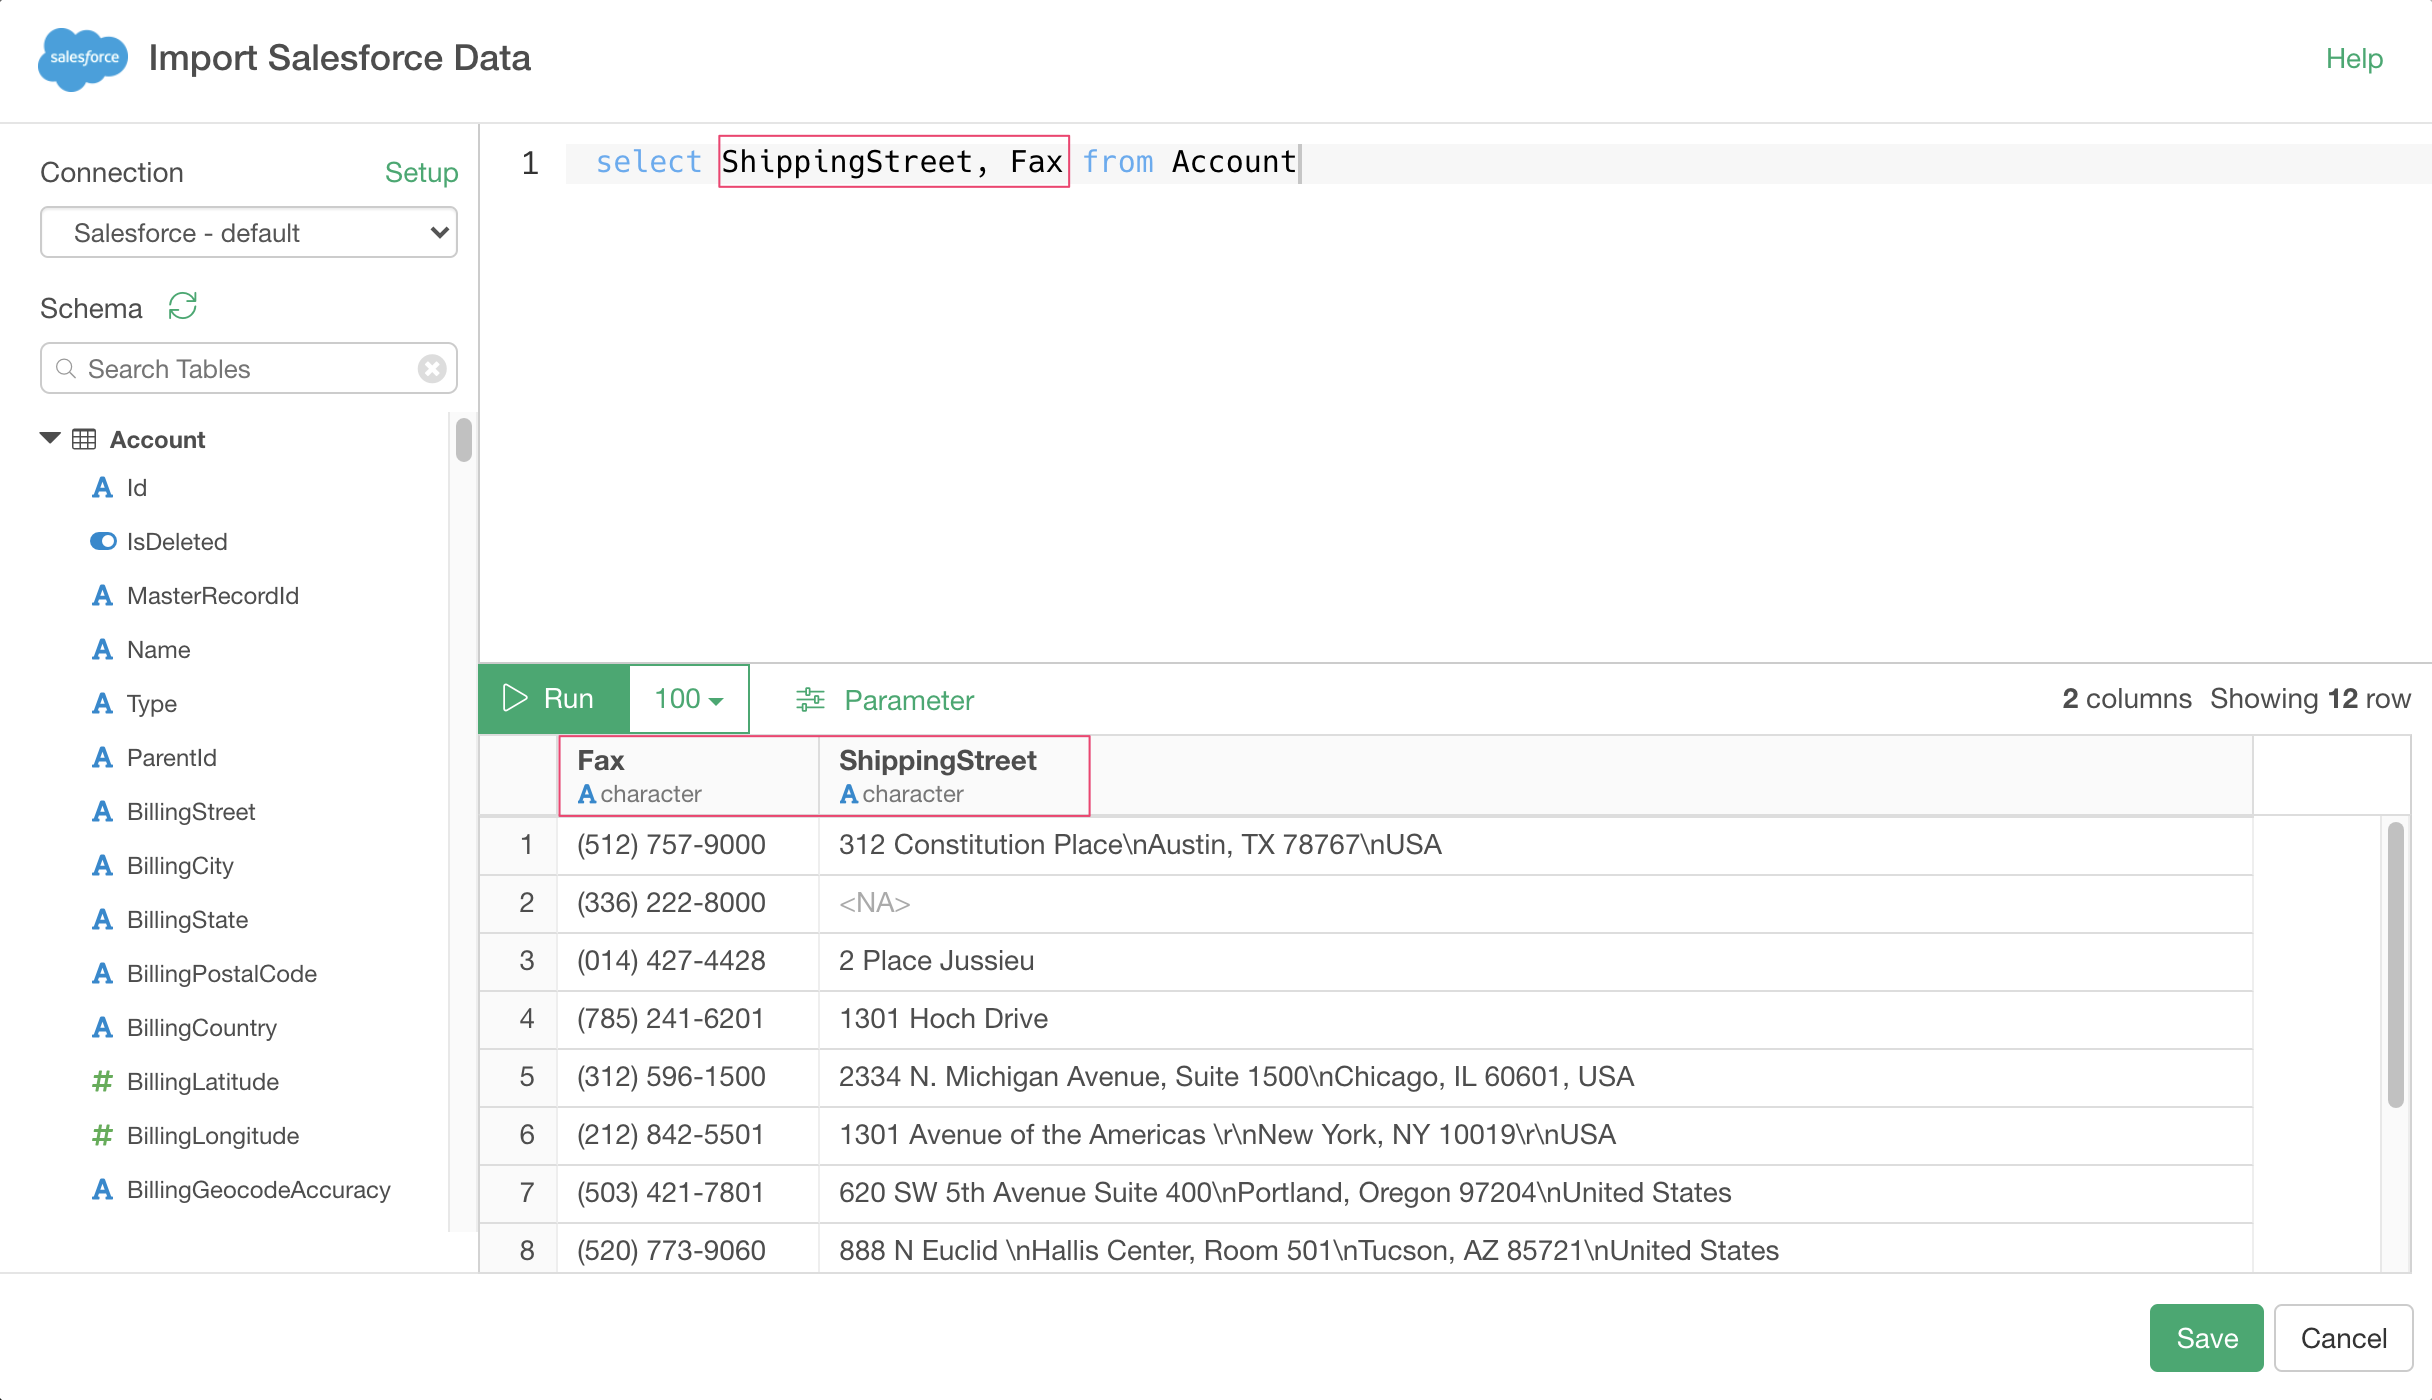Select the BillingCity column in schema

point(180,866)
